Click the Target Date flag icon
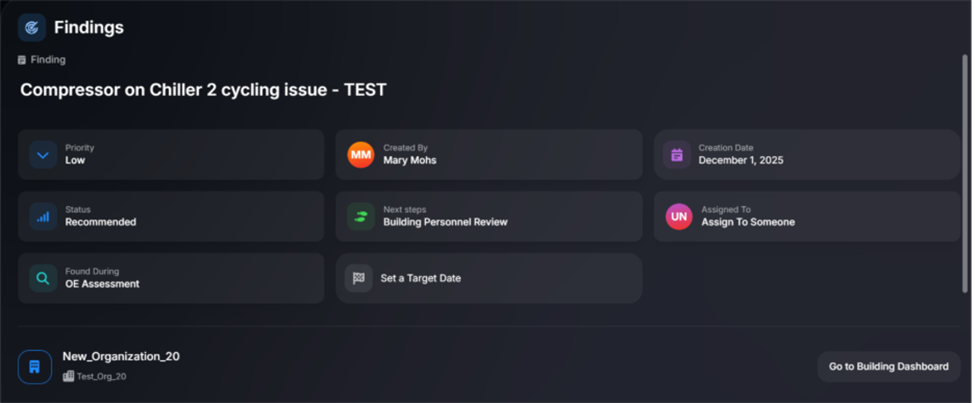This screenshot has width=975, height=403. coord(359,278)
